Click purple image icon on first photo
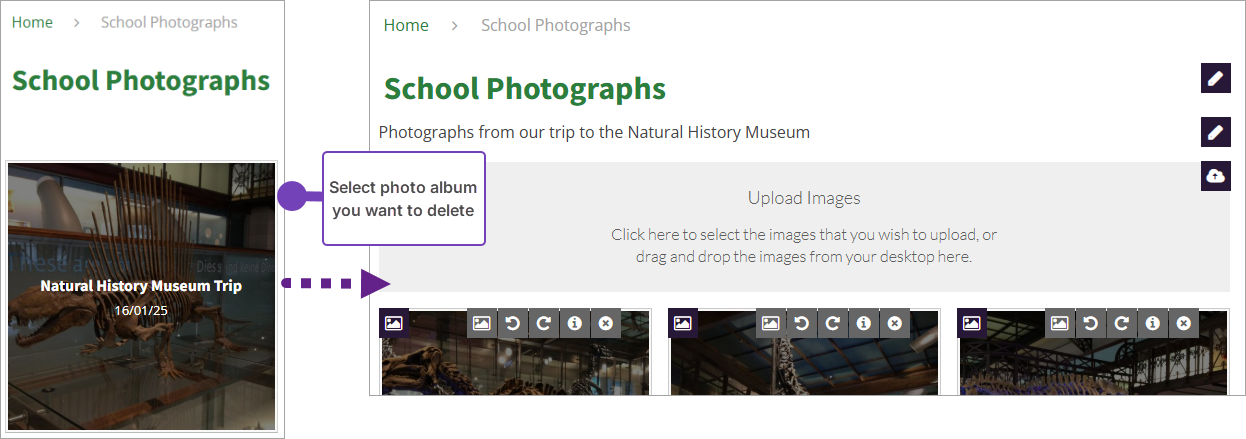The height and width of the screenshot is (439, 1246). coord(394,323)
